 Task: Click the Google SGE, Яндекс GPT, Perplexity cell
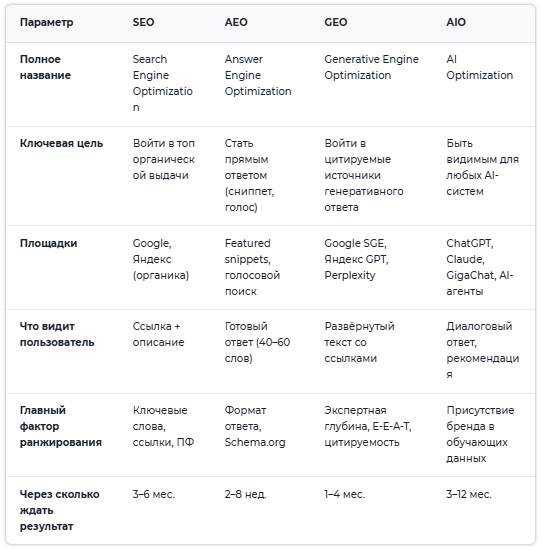pos(356,259)
